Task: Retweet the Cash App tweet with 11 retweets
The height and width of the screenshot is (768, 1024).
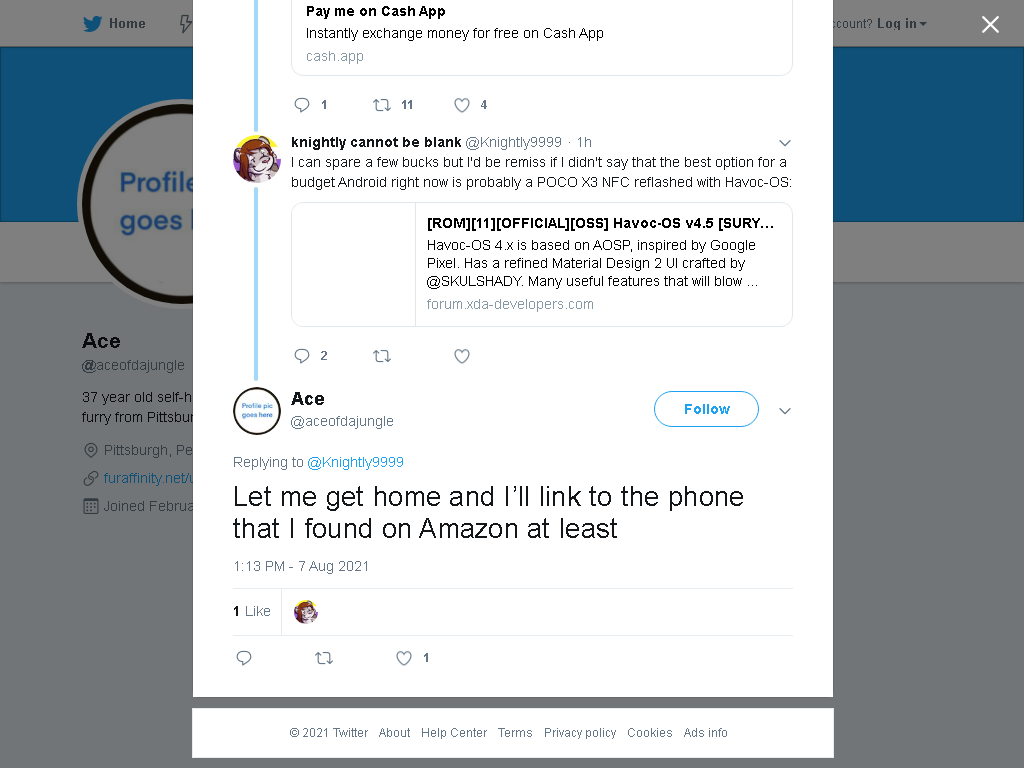Action: [x=382, y=105]
